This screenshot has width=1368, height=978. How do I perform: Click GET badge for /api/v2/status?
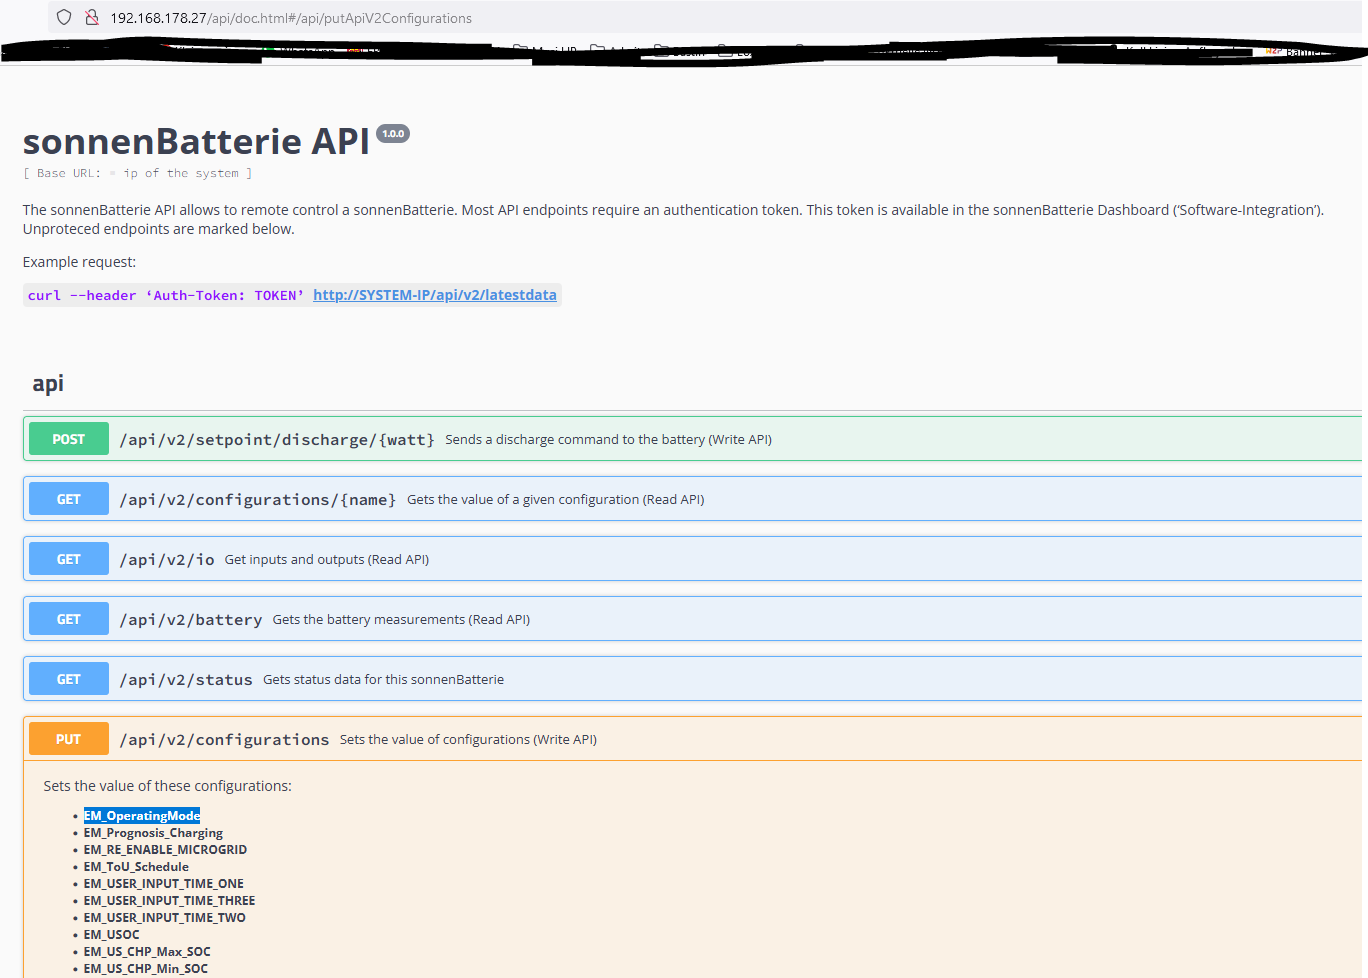69,679
